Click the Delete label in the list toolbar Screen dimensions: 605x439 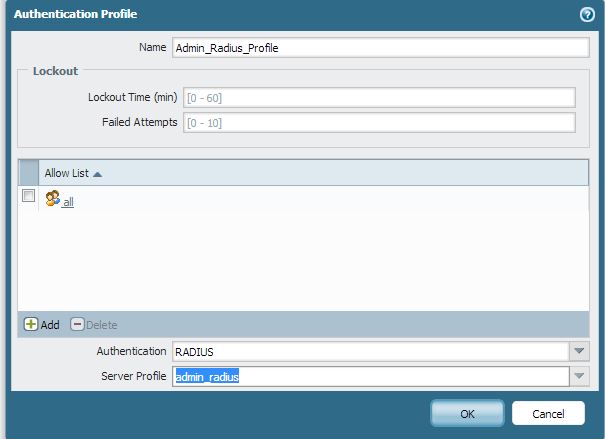click(x=101, y=325)
